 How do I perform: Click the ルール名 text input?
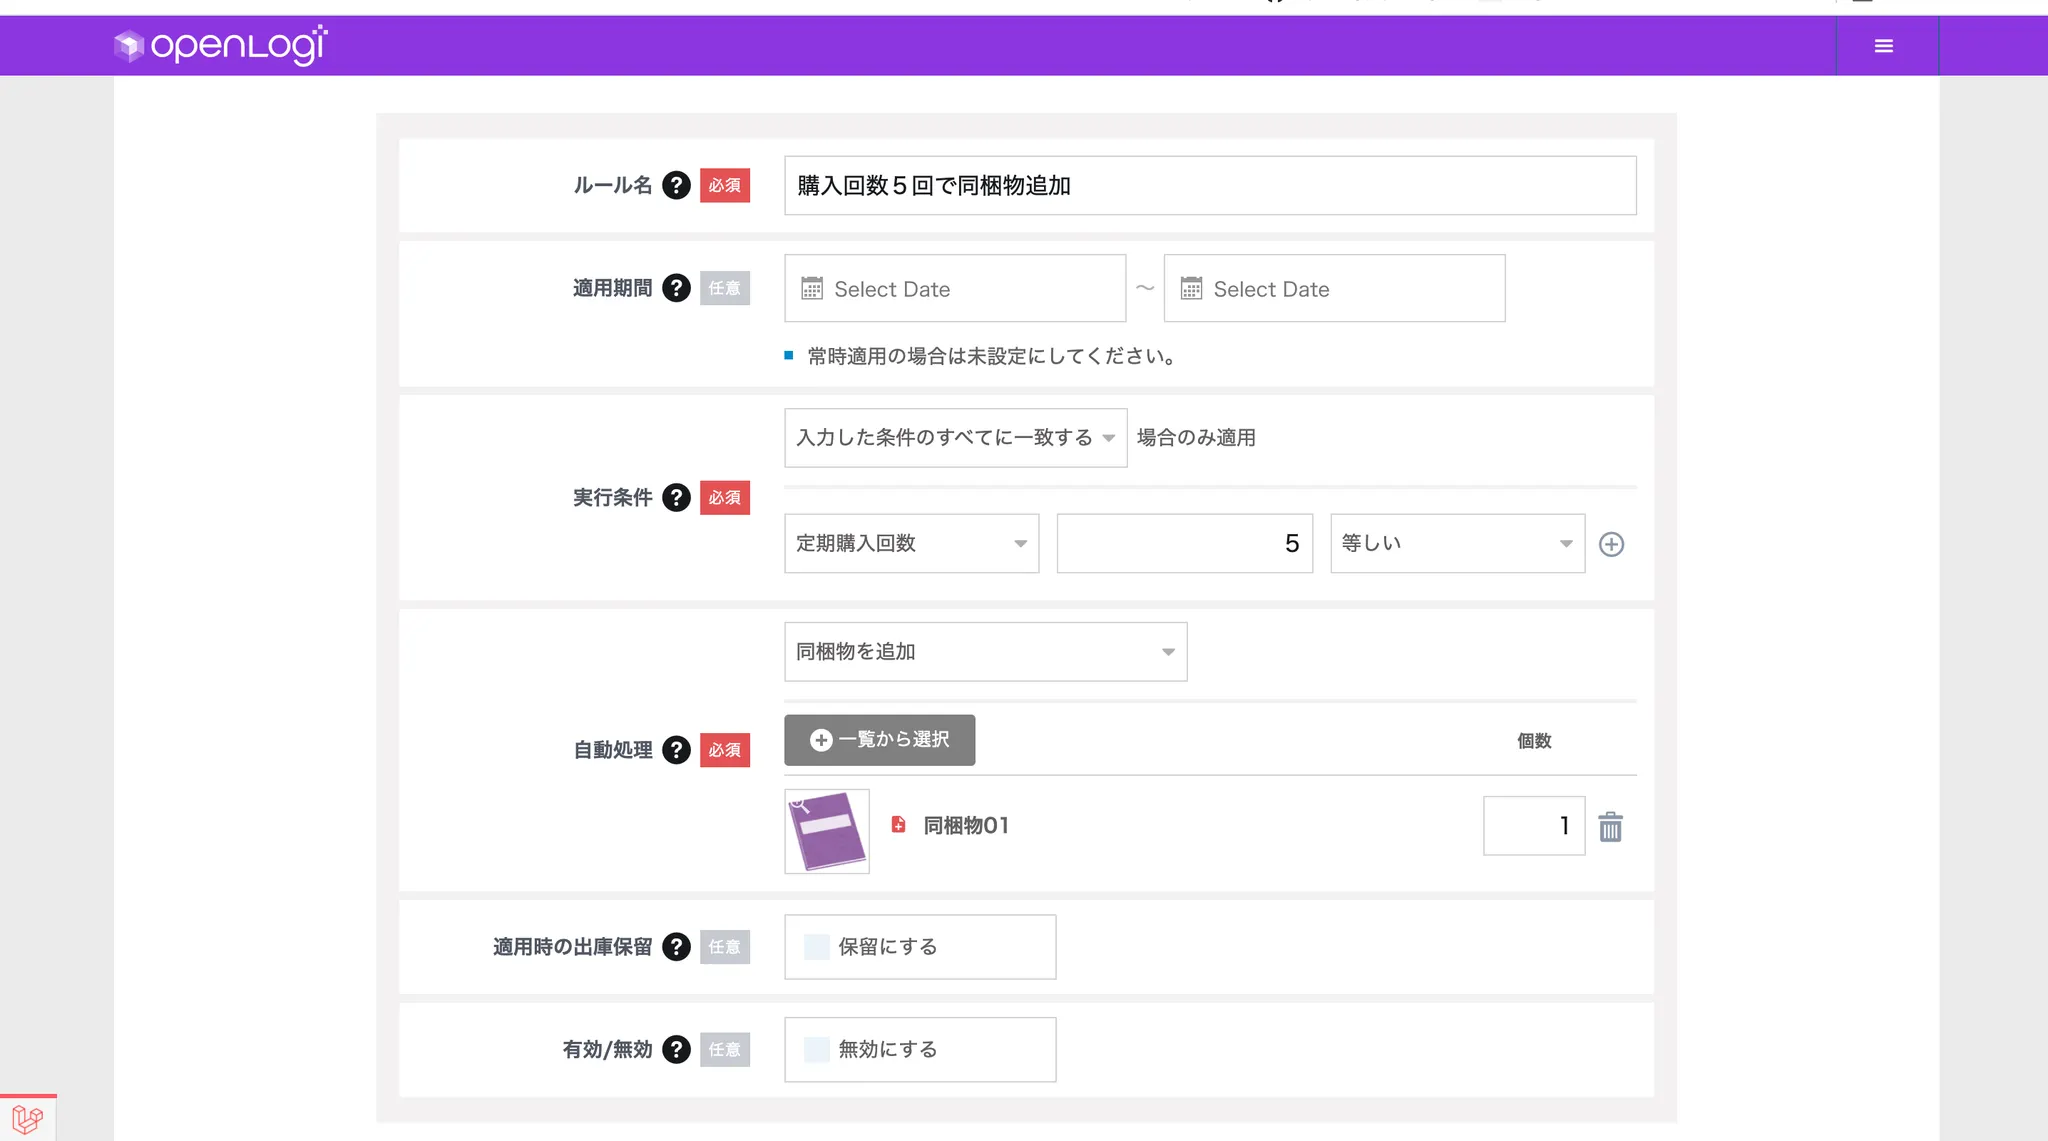(1209, 185)
